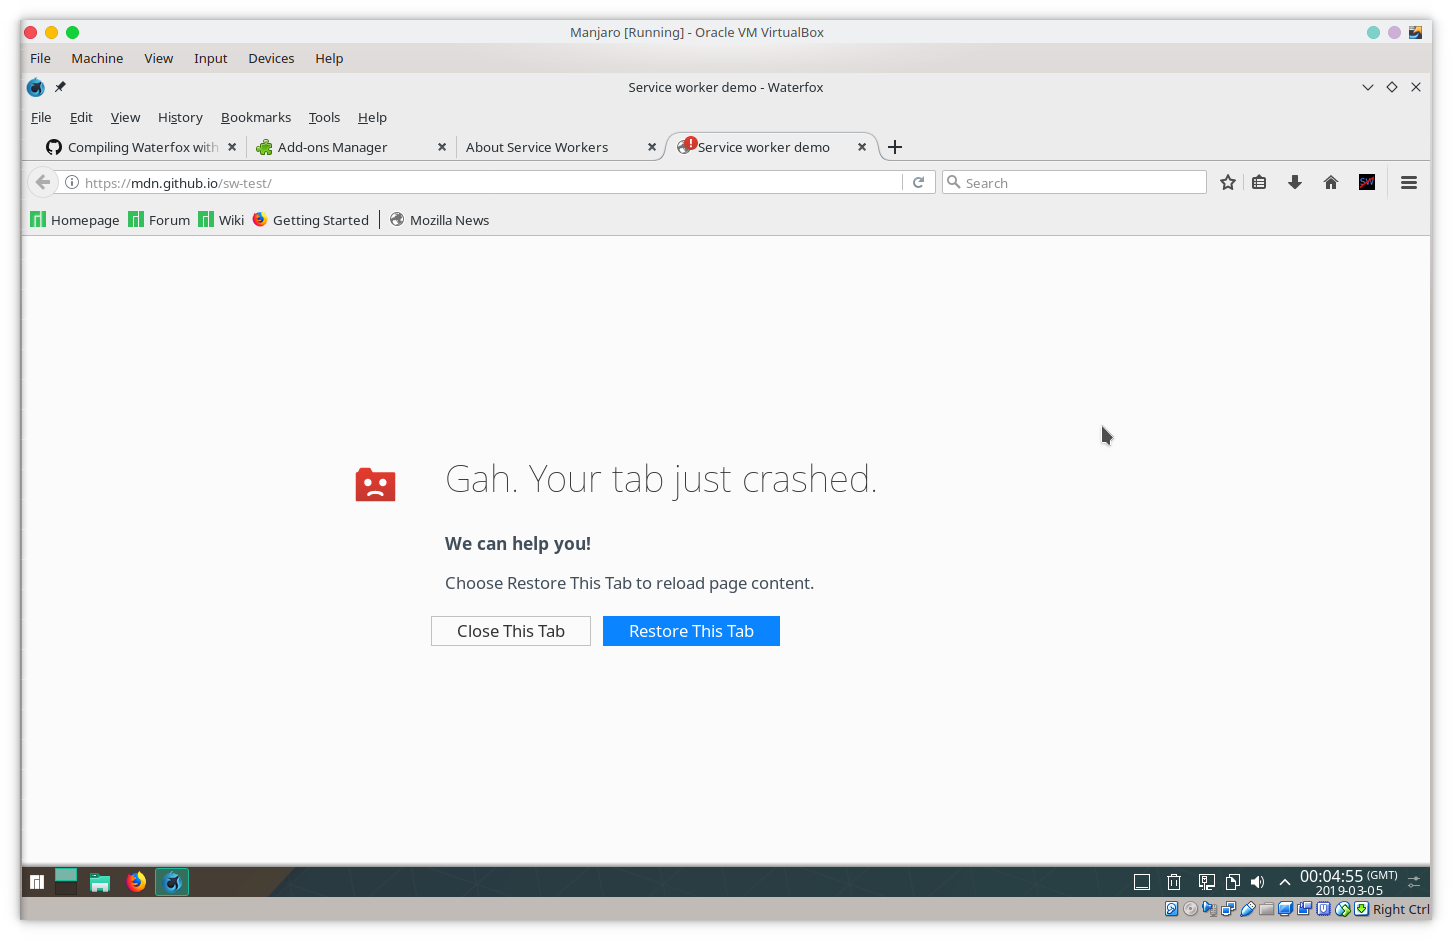Bookmark this page with the star icon
This screenshot has height=940, width=1452.
click(x=1228, y=182)
